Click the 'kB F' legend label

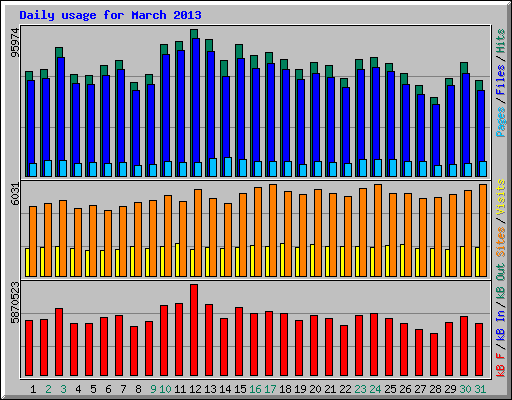501,365
